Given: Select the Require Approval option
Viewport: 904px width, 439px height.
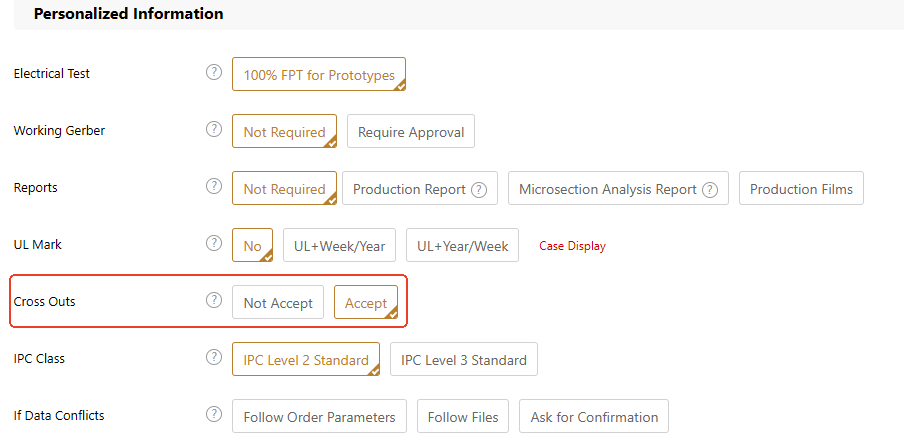Looking at the screenshot, I should coord(411,132).
